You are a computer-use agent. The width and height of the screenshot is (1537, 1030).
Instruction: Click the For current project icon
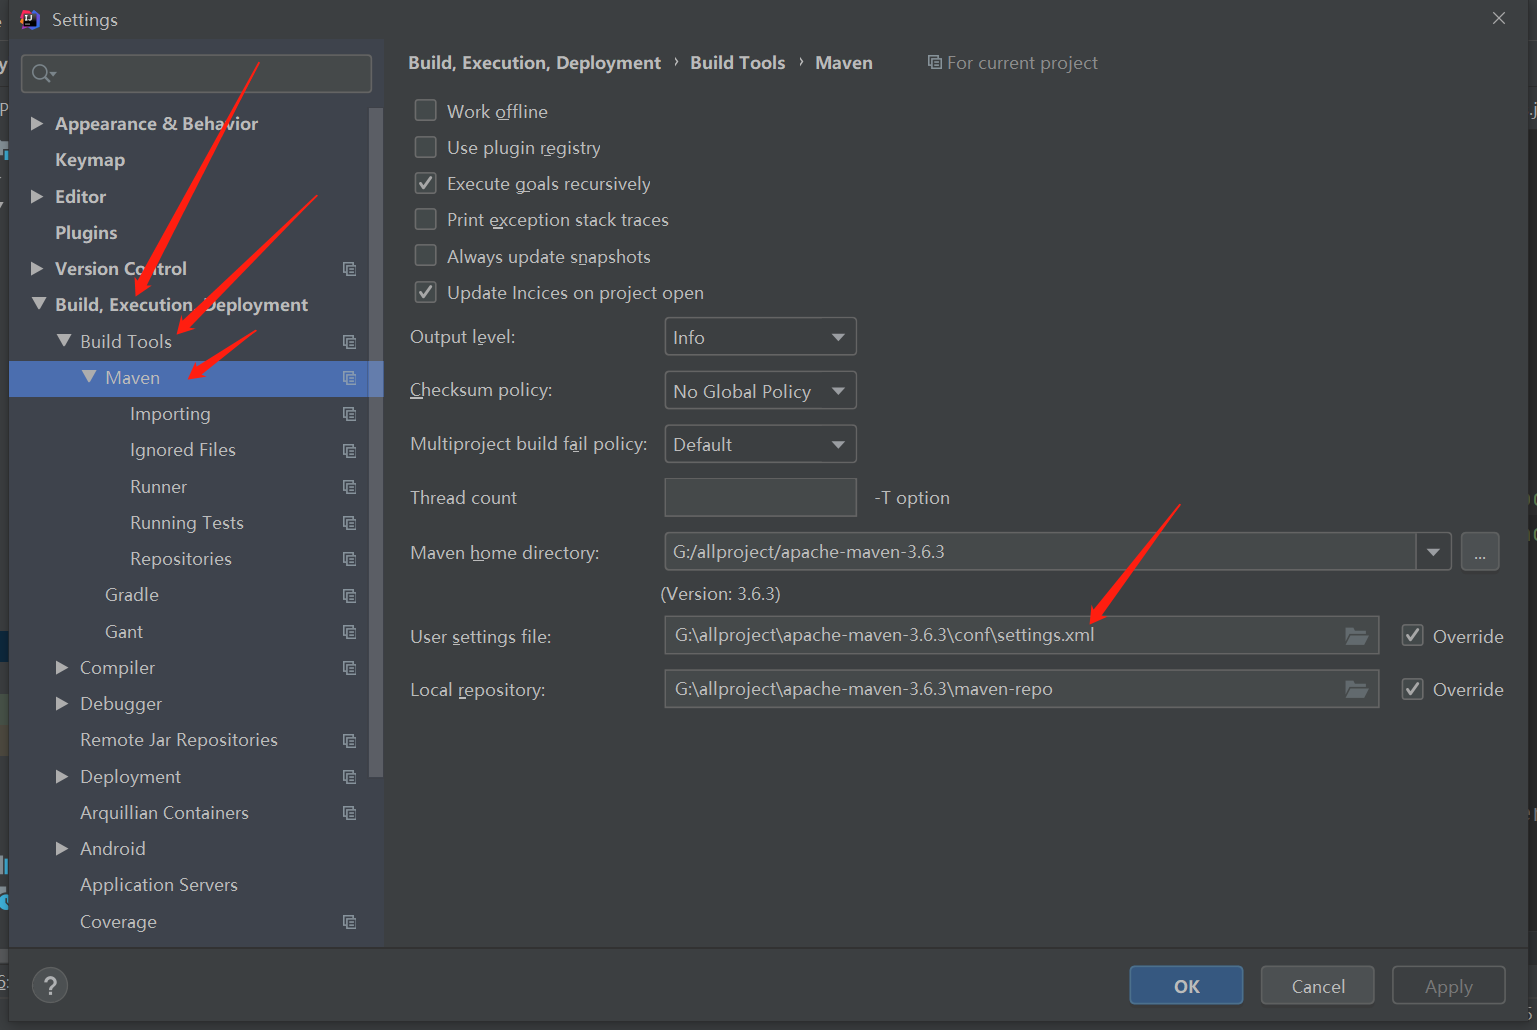934,62
